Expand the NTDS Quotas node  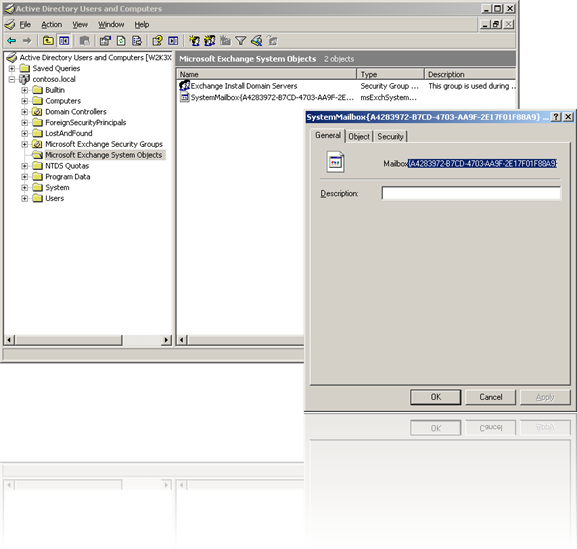click(25, 166)
